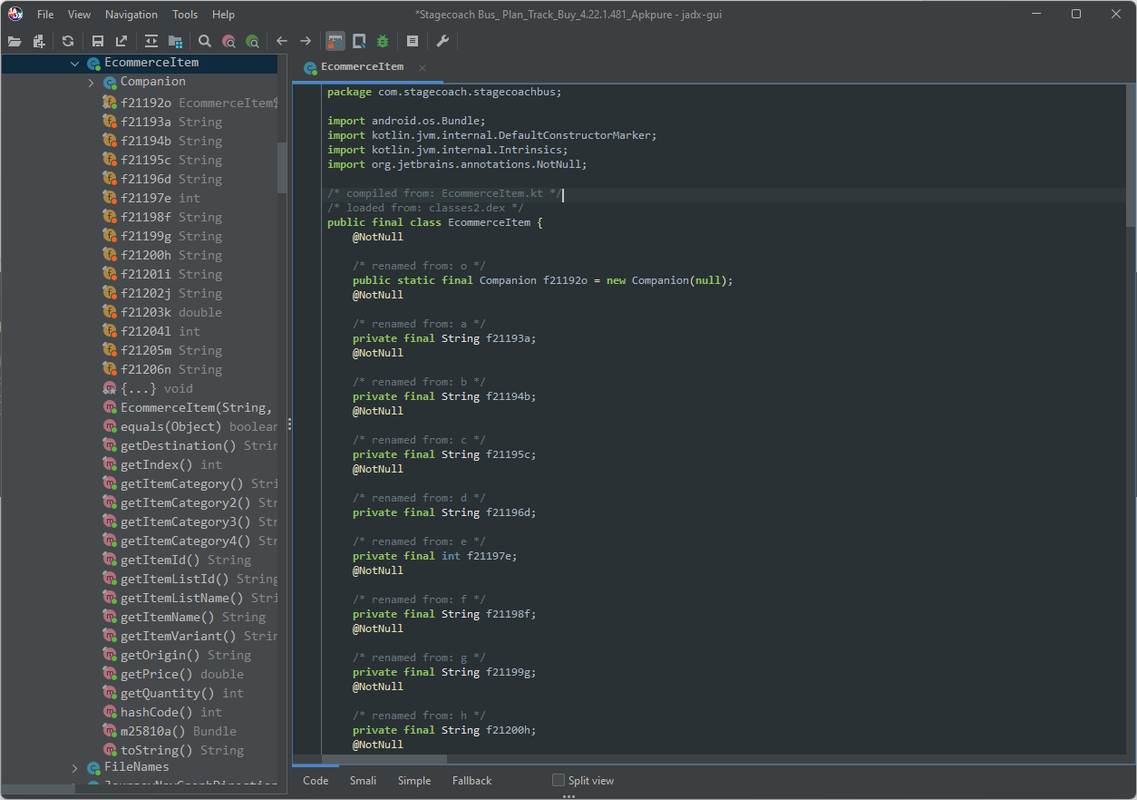Click the Back navigation arrow
This screenshot has width=1137, height=800.
coord(280,40)
